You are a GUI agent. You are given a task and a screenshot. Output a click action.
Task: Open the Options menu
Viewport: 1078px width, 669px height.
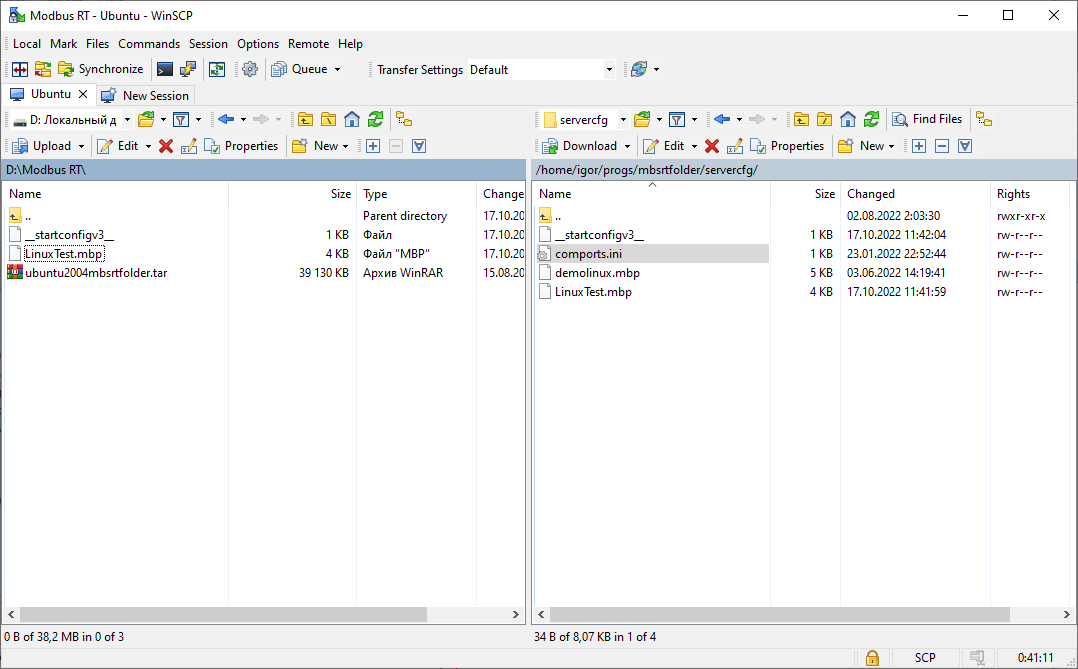(x=258, y=44)
